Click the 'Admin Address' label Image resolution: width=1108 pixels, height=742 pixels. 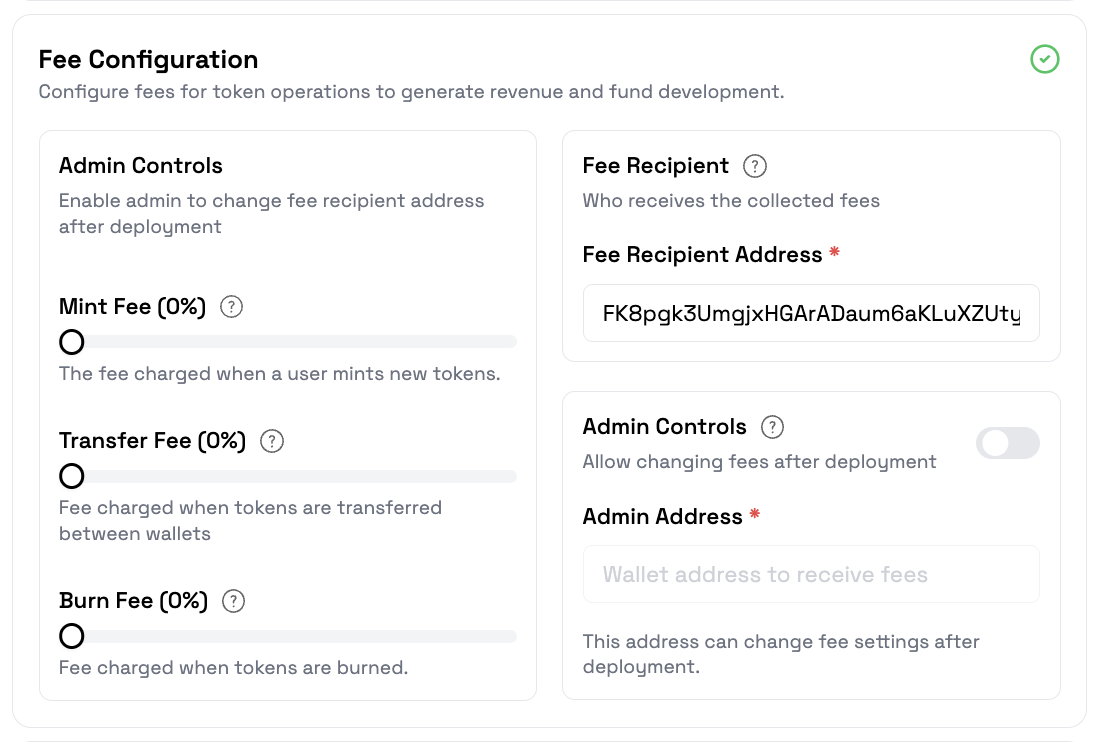(x=662, y=517)
